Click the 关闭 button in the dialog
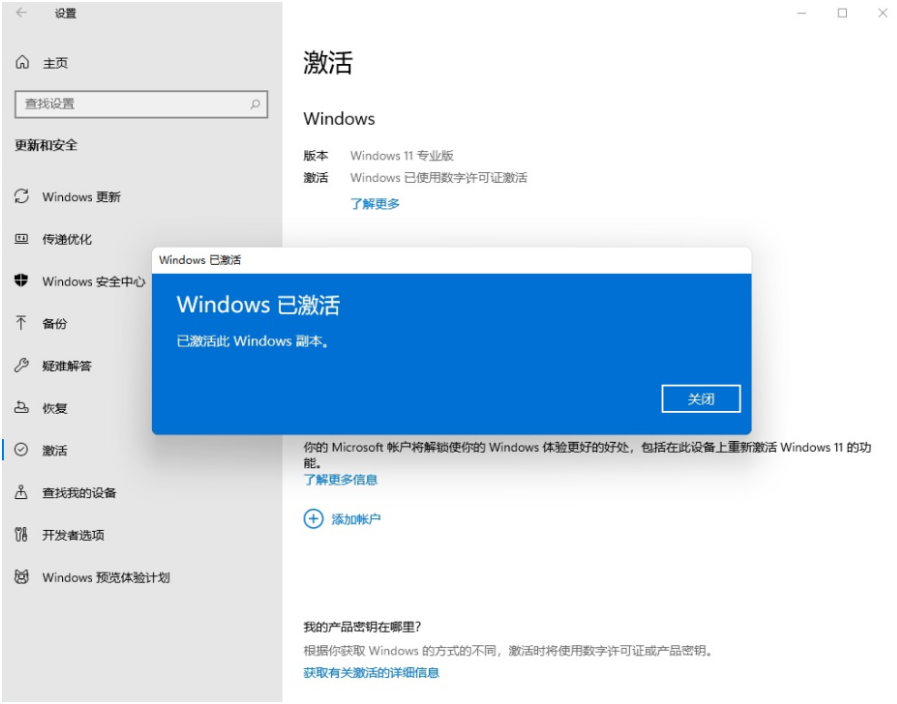The width and height of the screenshot is (897, 704). (x=701, y=399)
